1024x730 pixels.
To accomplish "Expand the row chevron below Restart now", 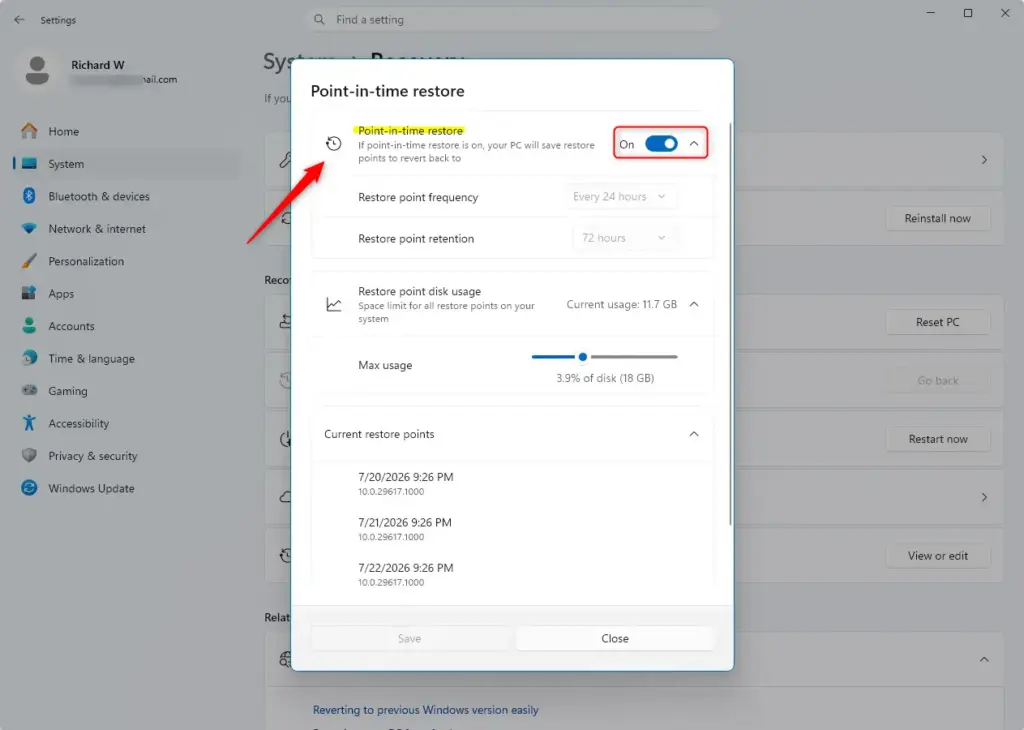I will click(984, 498).
